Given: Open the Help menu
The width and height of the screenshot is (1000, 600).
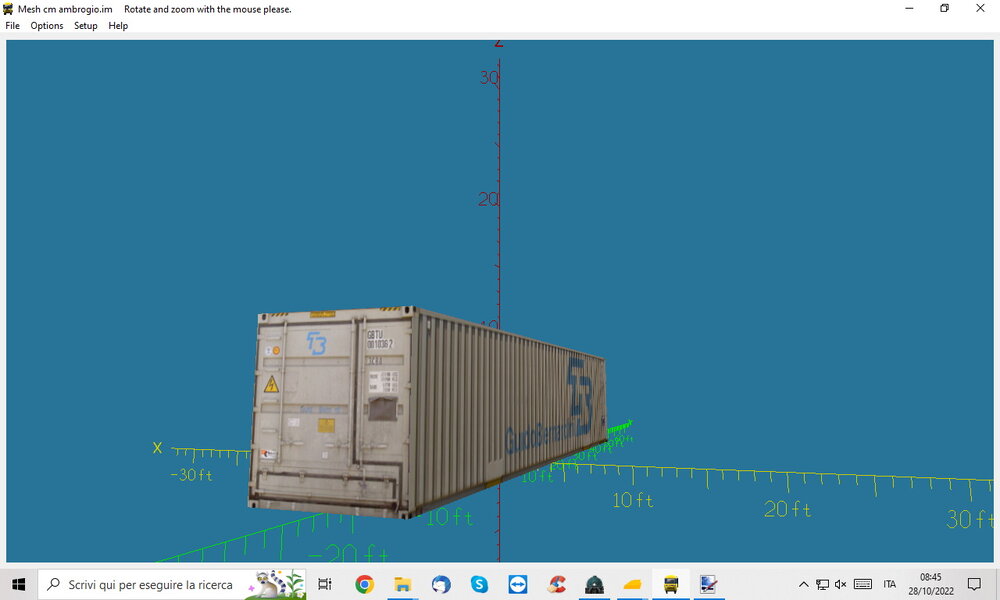Looking at the screenshot, I should click(118, 26).
